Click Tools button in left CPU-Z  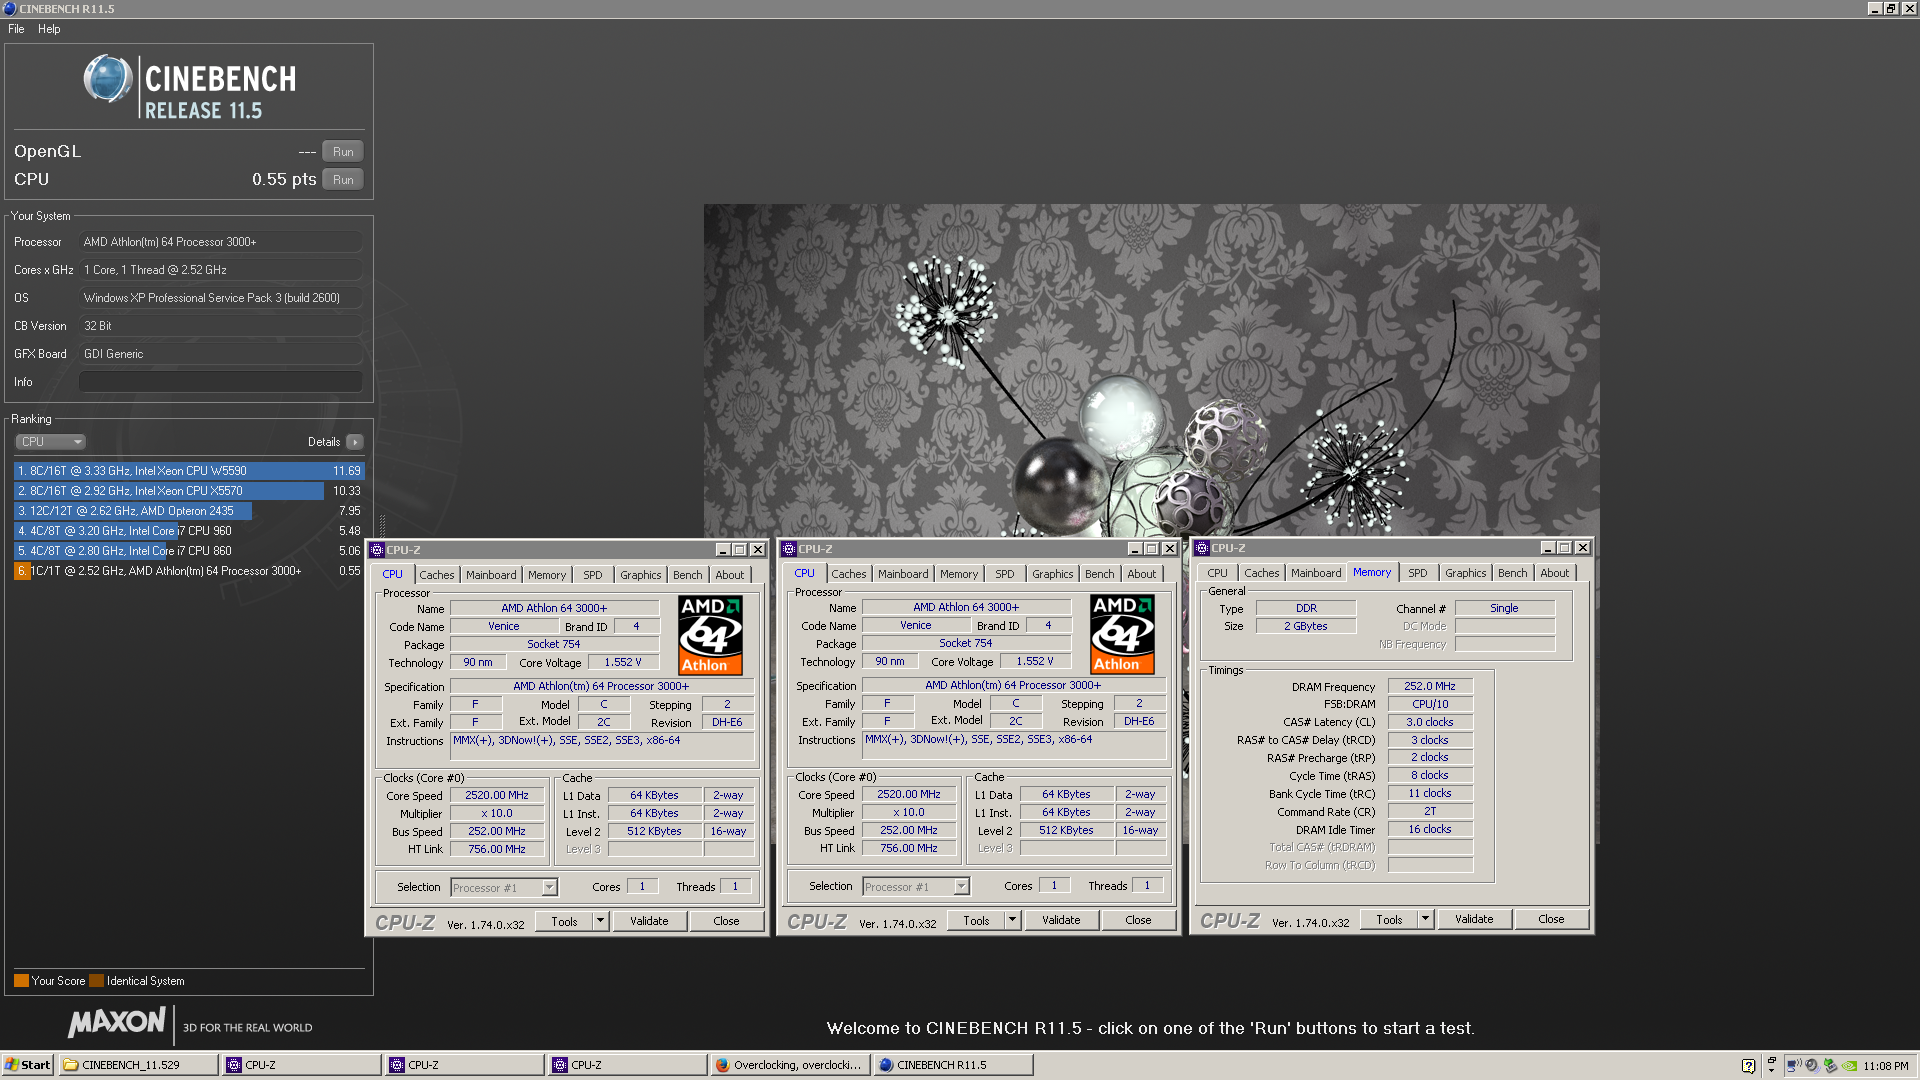[x=564, y=921]
